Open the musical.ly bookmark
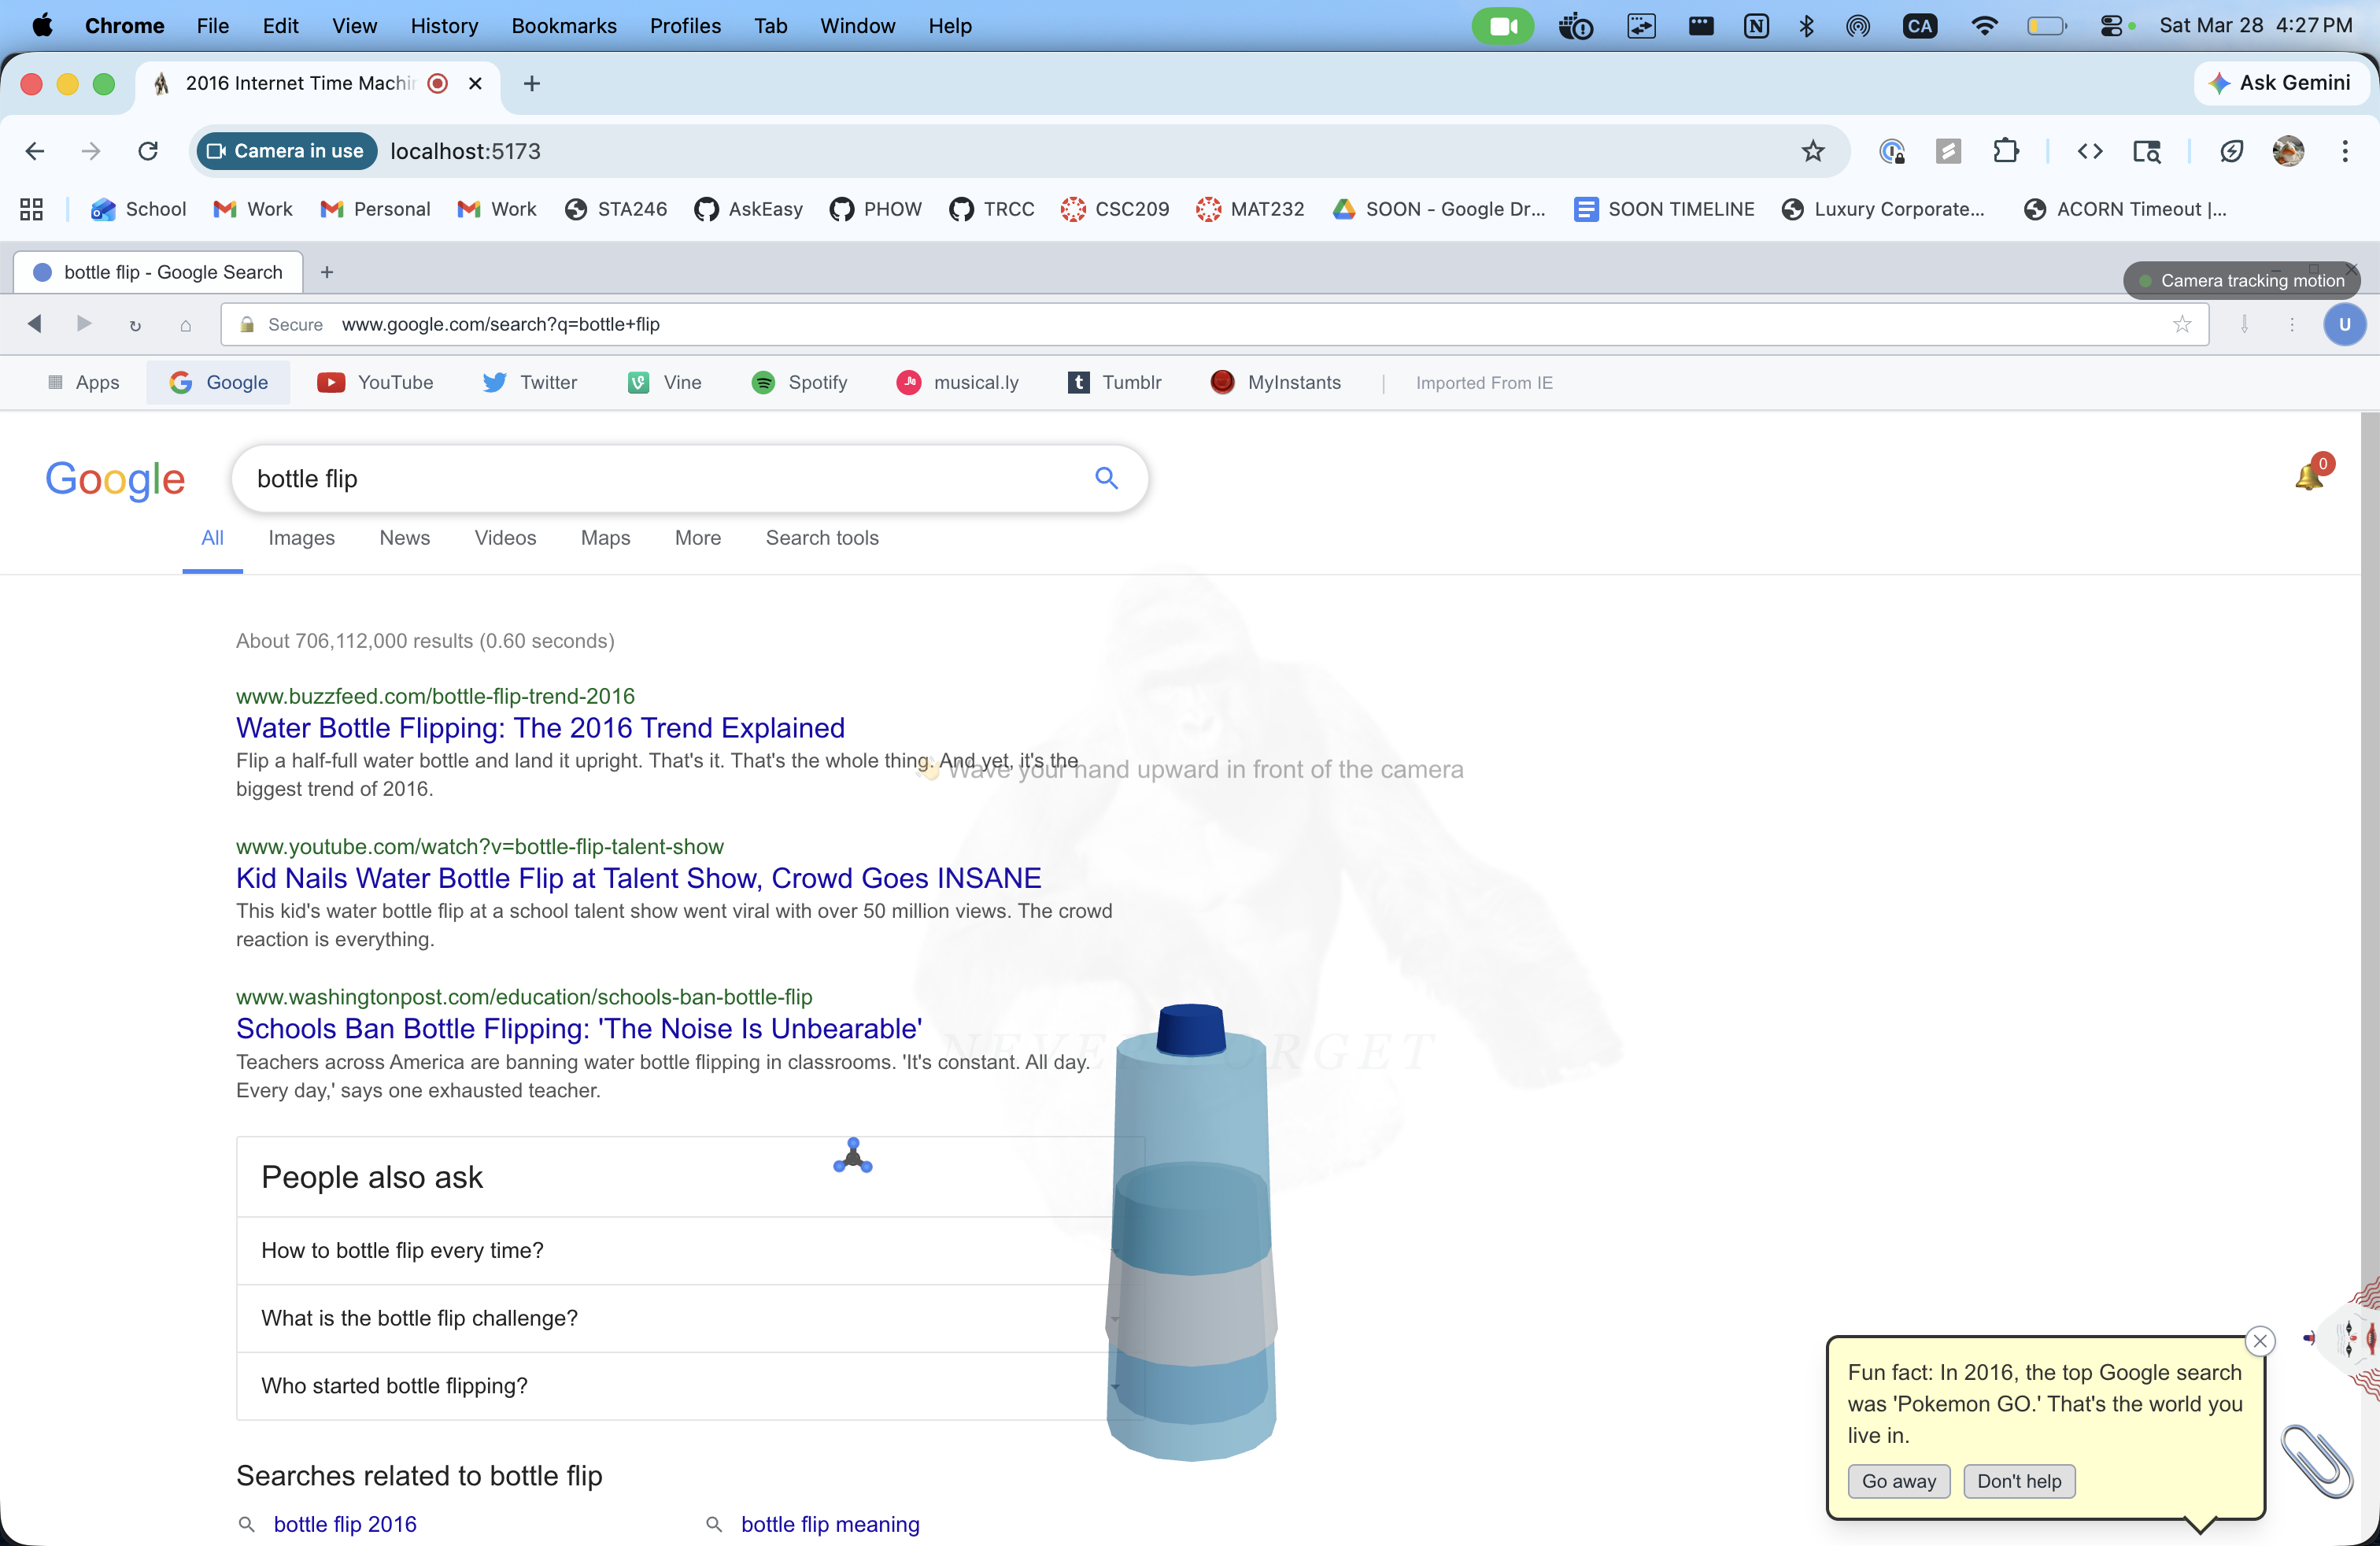The width and height of the screenshot is (2380, 1546). (x=957, y=382)
